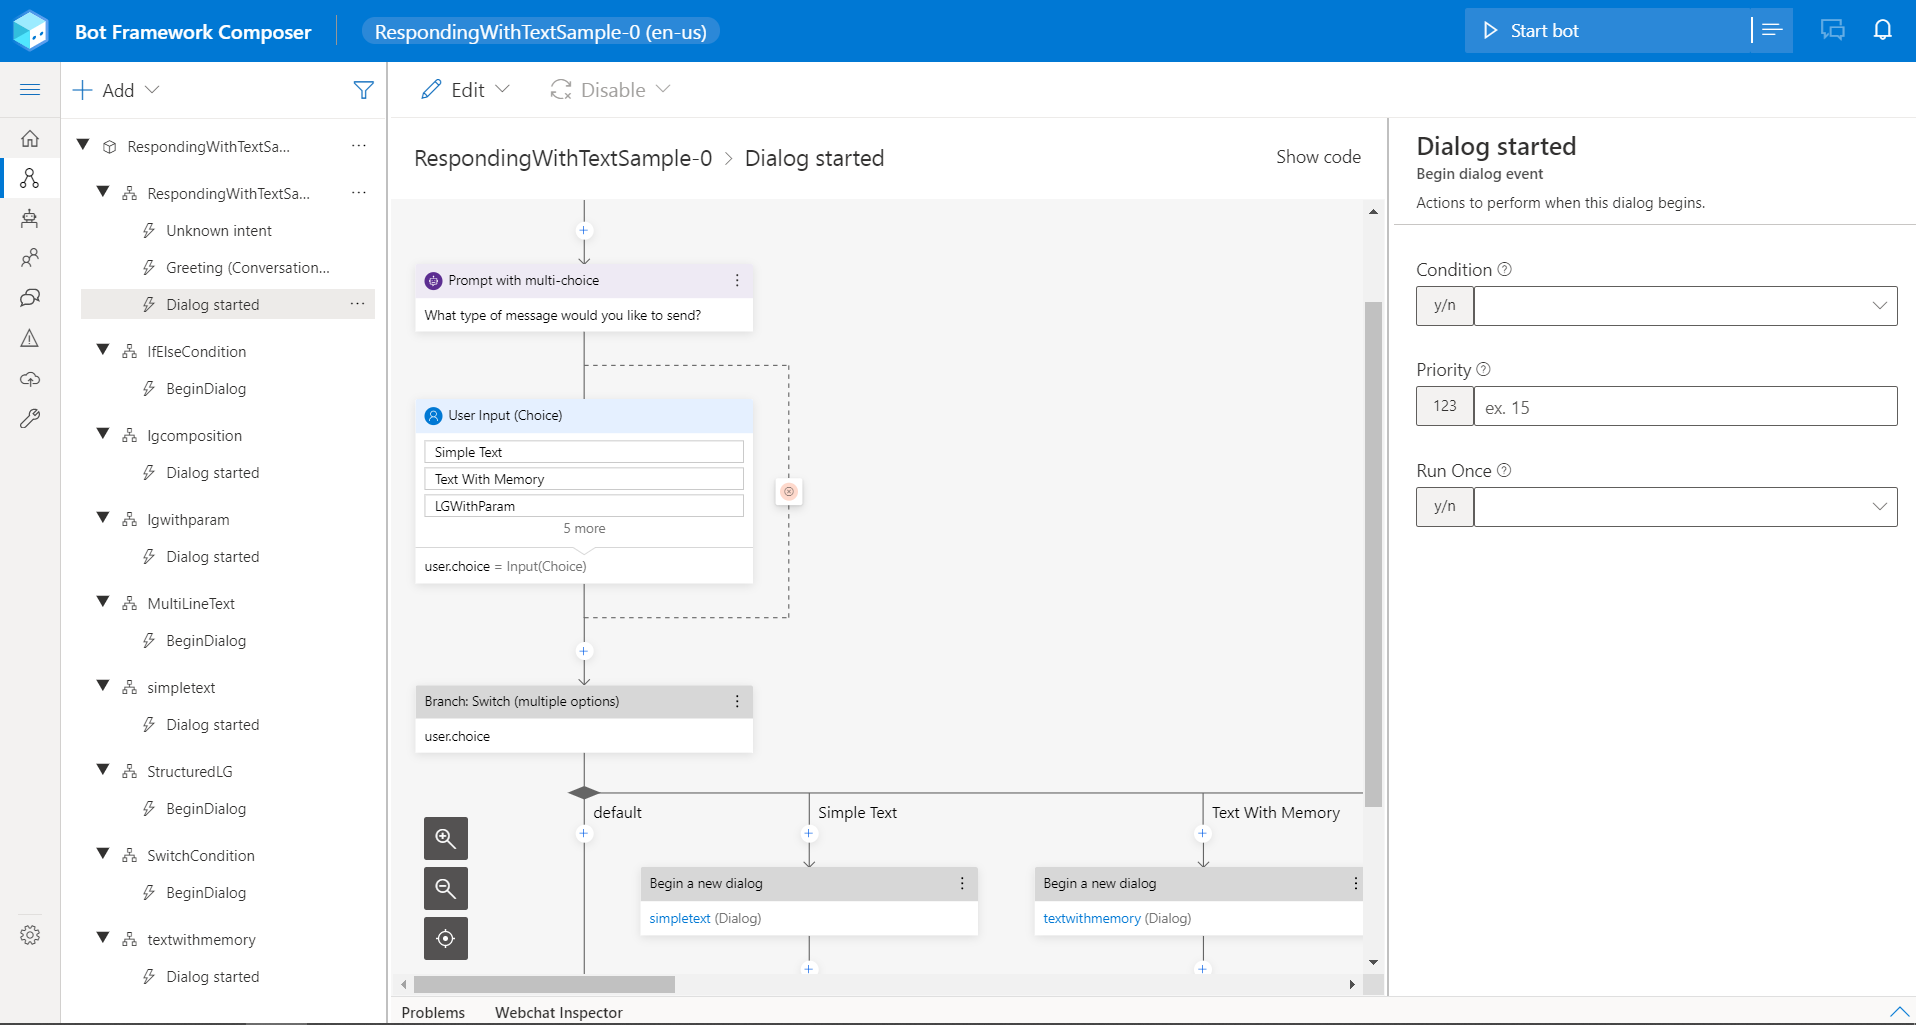Click the Bot Framework Composer logo
Screen dimensions: 1916x1025
[x=31, y=30]
